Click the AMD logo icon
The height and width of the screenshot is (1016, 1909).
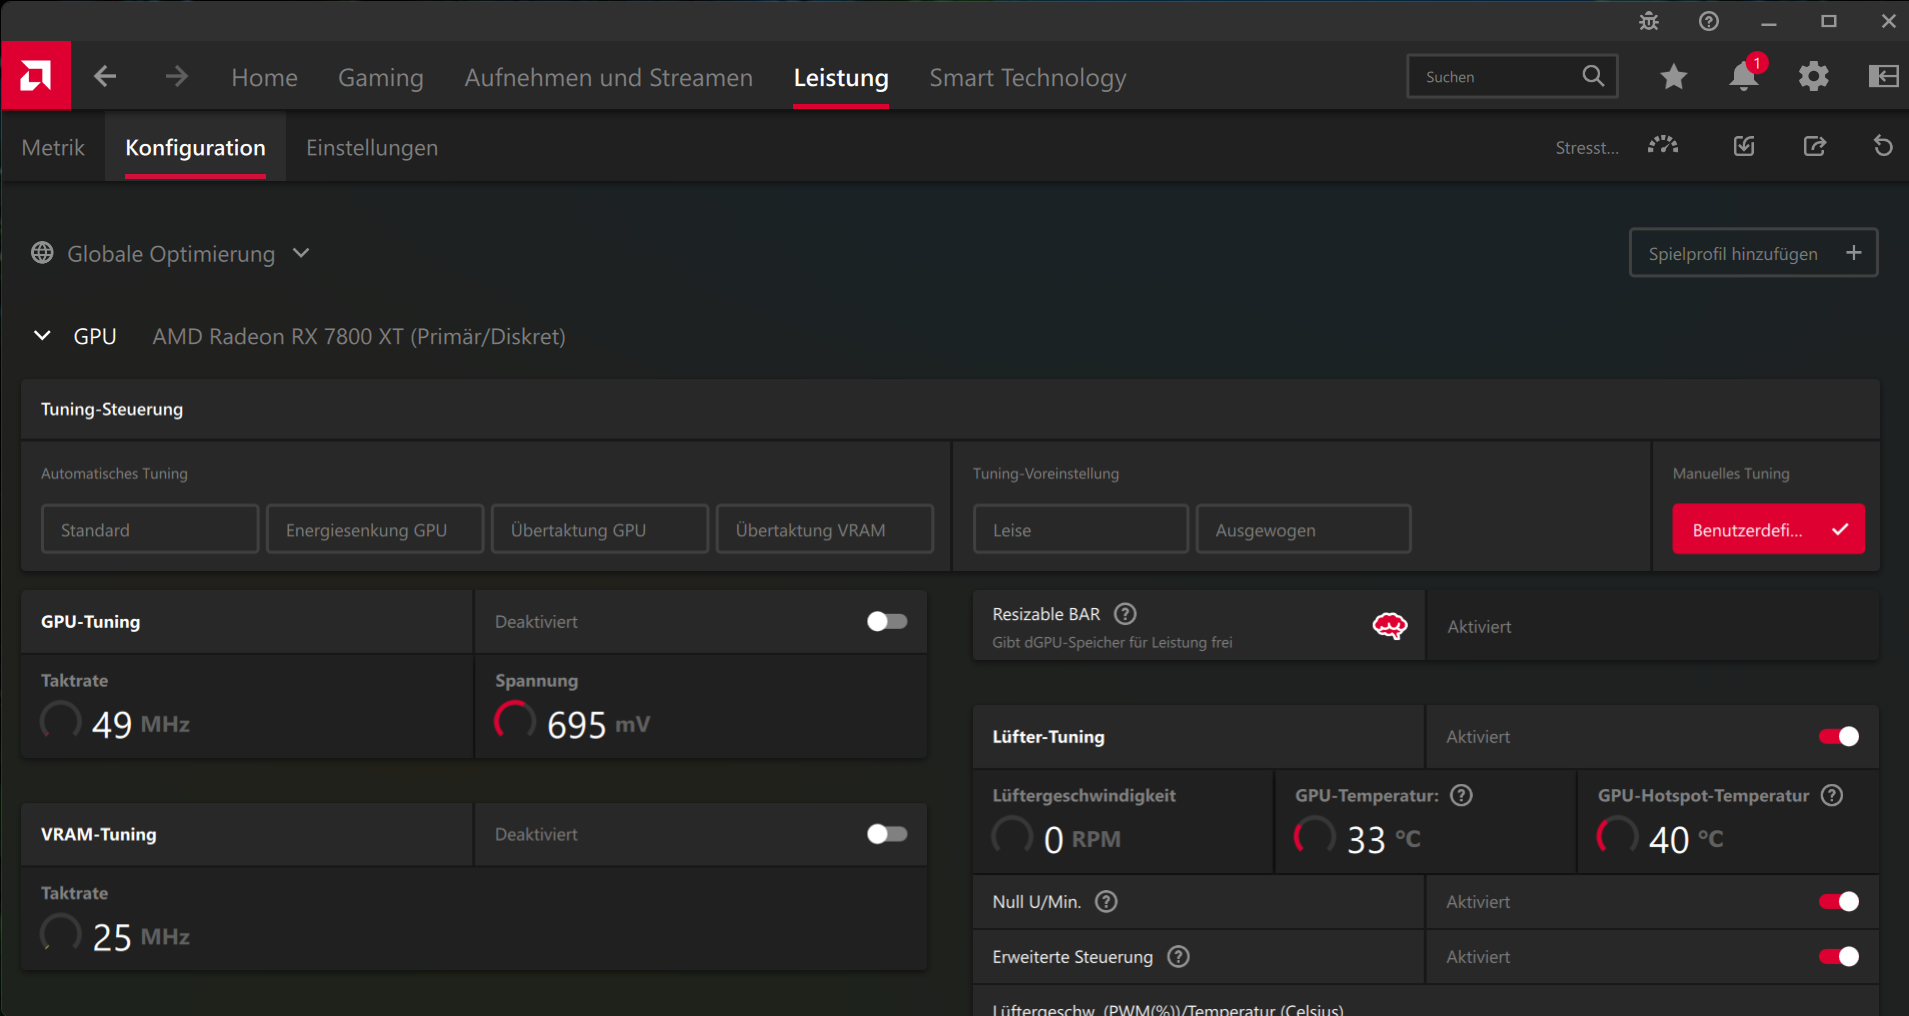pos(36,76)
